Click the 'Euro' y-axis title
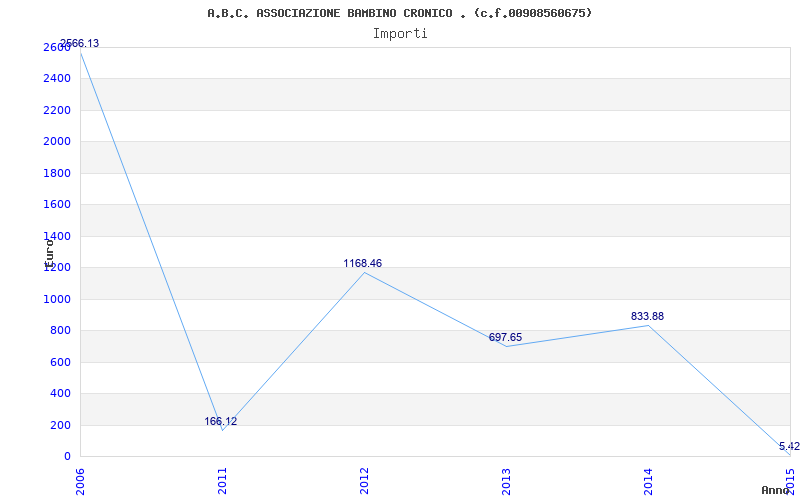Viewport: 800px width, 500px height. pos(49,253)
